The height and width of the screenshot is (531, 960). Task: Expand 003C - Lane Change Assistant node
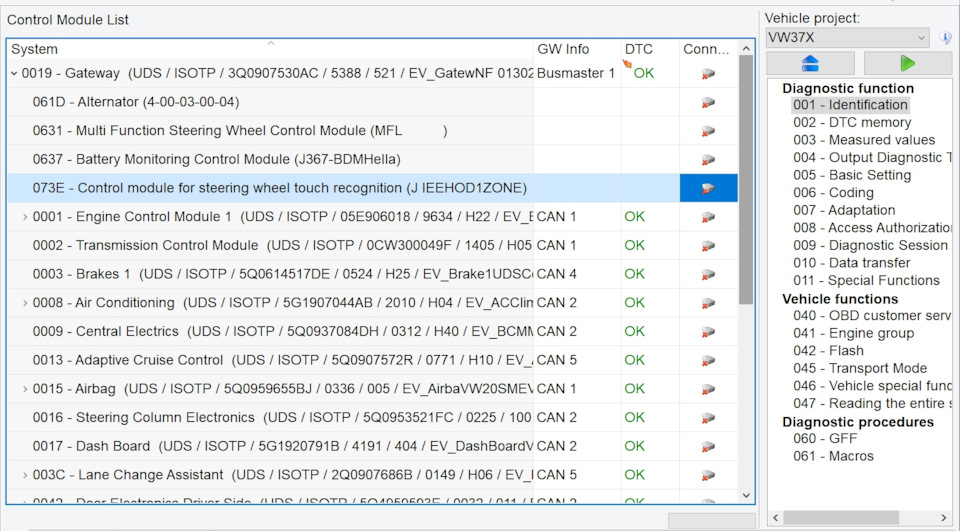point(25,475)
